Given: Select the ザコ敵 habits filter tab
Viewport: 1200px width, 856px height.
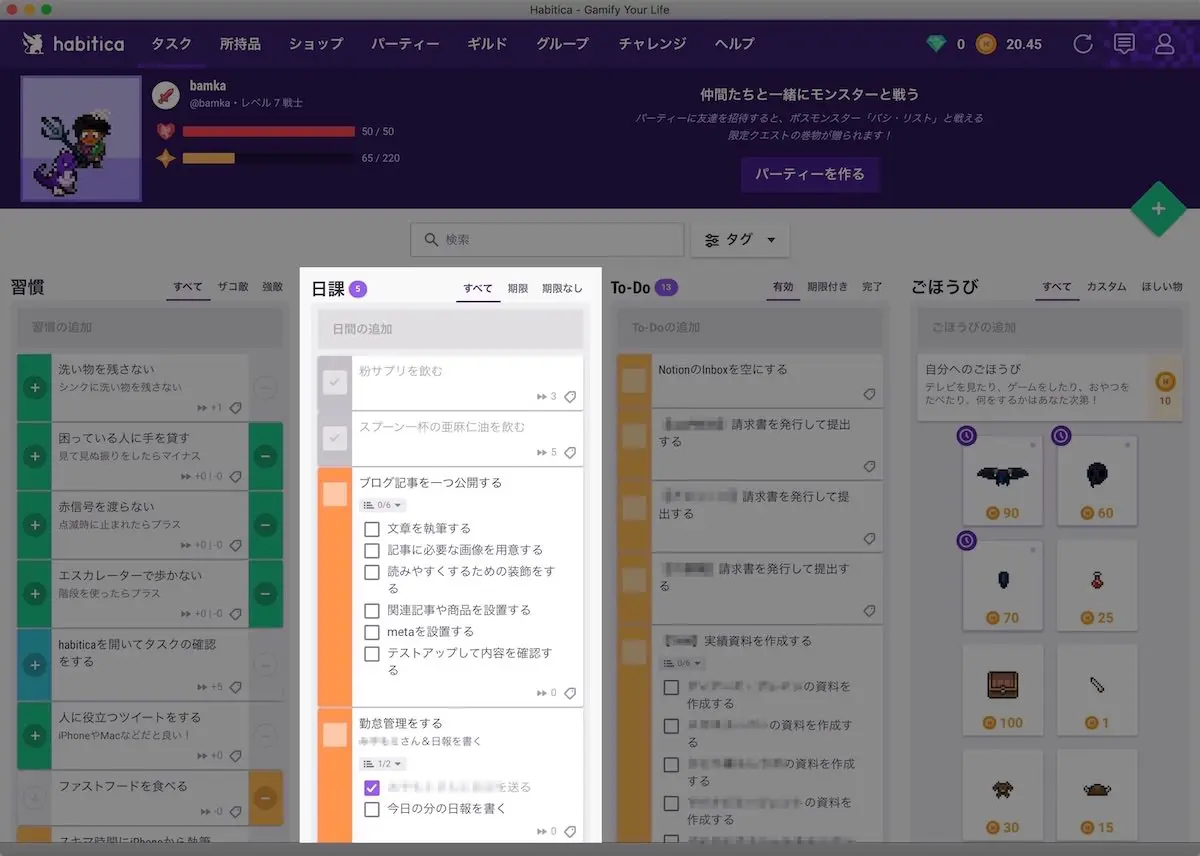Looking at the screenshot, I should click(x=234, y=287).
